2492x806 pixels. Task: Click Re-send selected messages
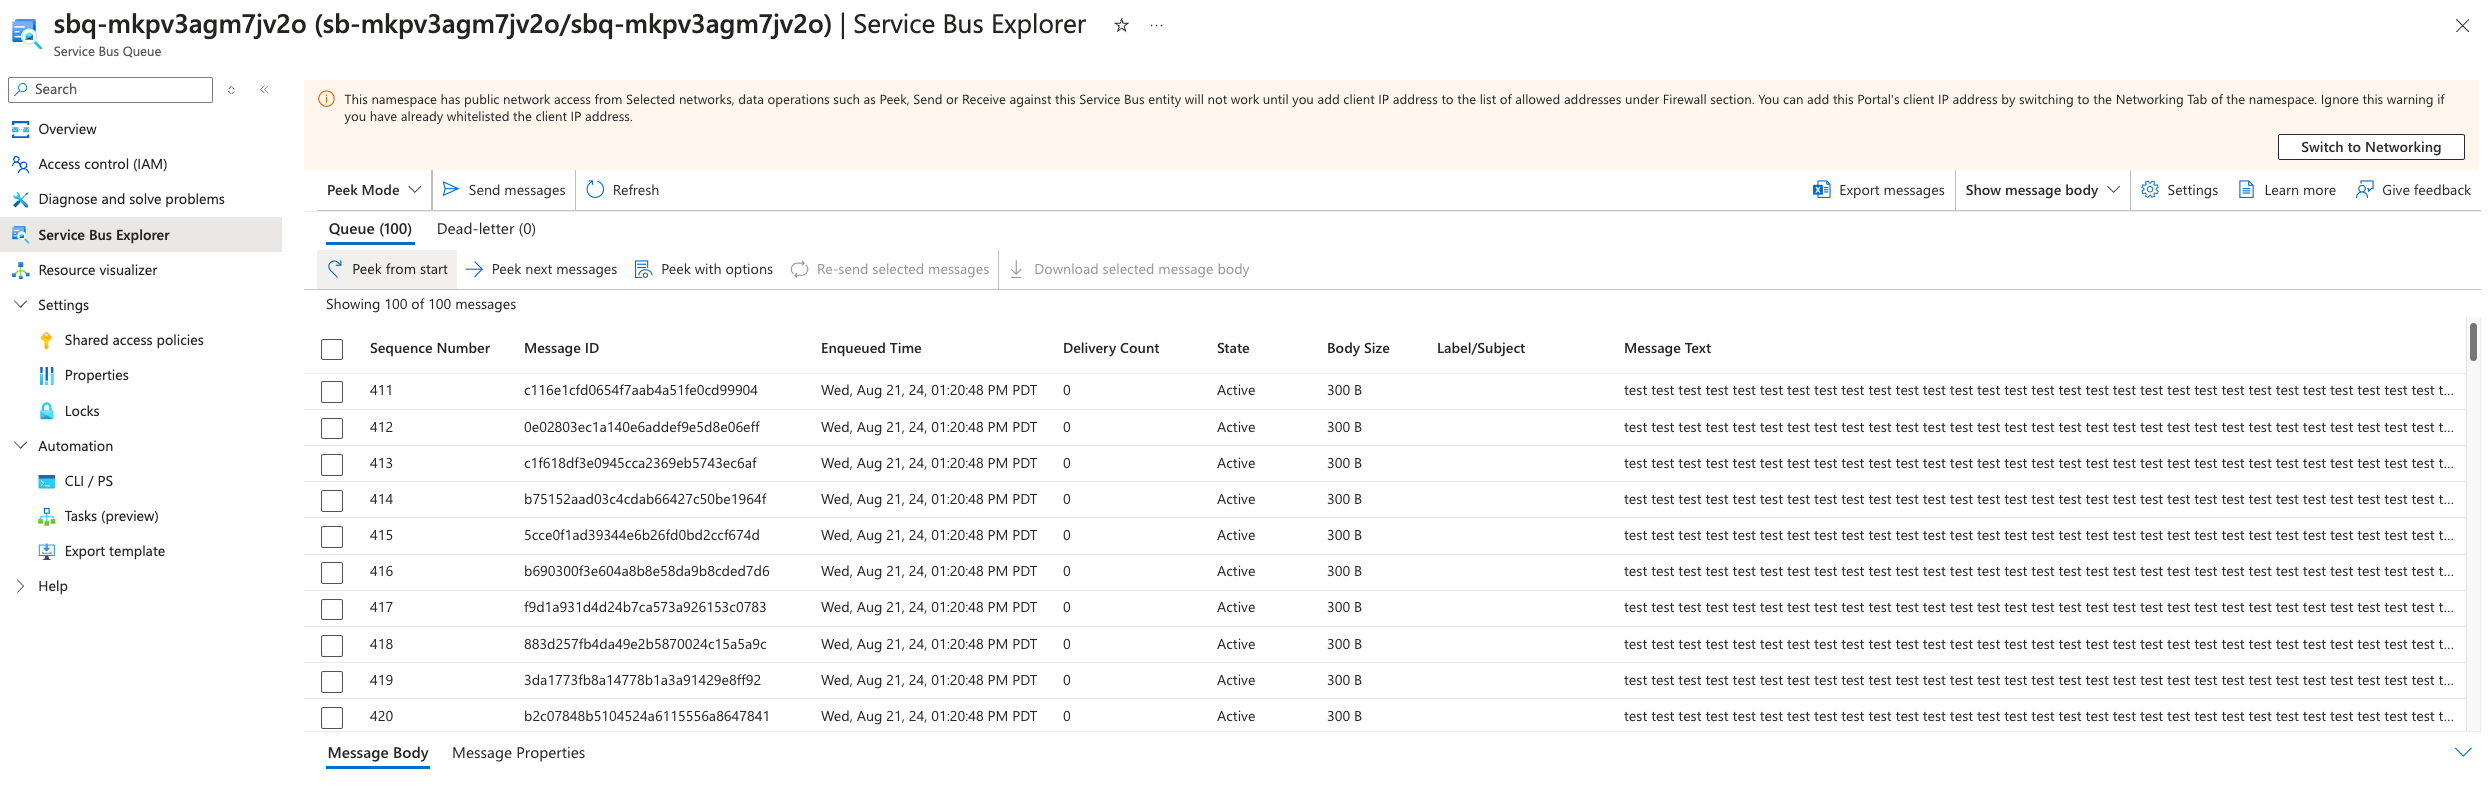890,269
